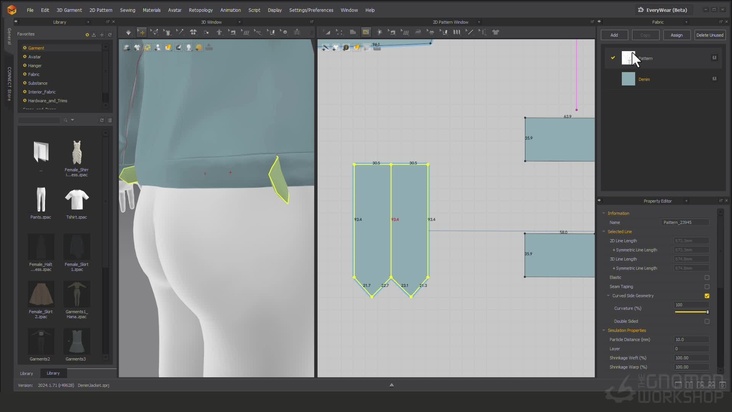The height and width of the screenshot is (412, 732).
Task: Select the Tshirt.zpac thumbnail in Library
Action: 77,199
